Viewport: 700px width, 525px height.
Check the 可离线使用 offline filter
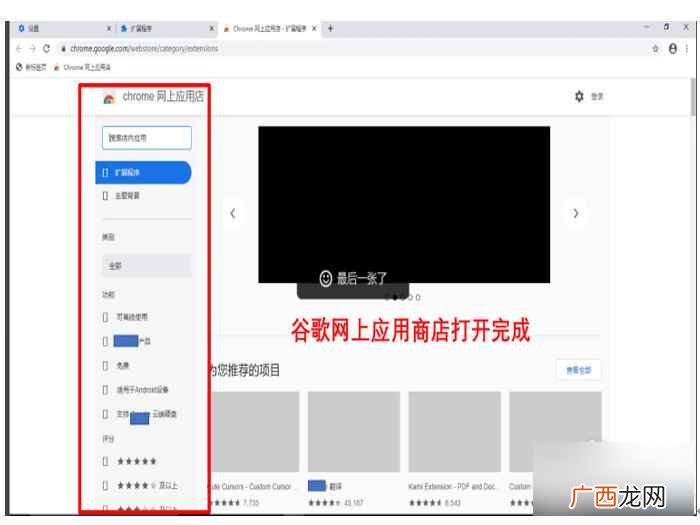(105, 317)
